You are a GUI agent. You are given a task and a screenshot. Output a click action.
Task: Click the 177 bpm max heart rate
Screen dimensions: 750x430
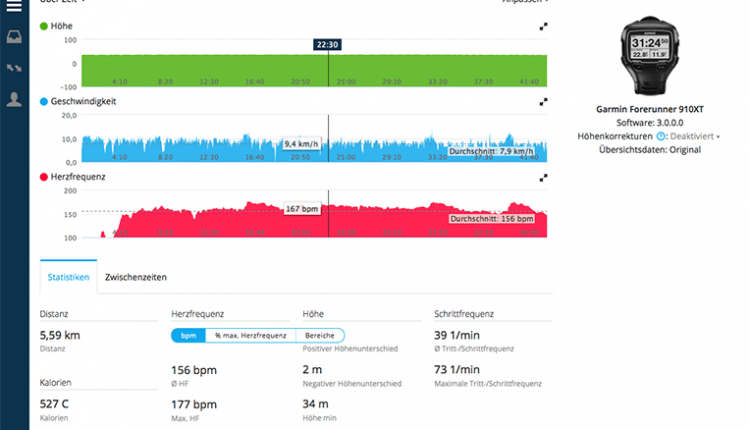click(x=194, y=405)
